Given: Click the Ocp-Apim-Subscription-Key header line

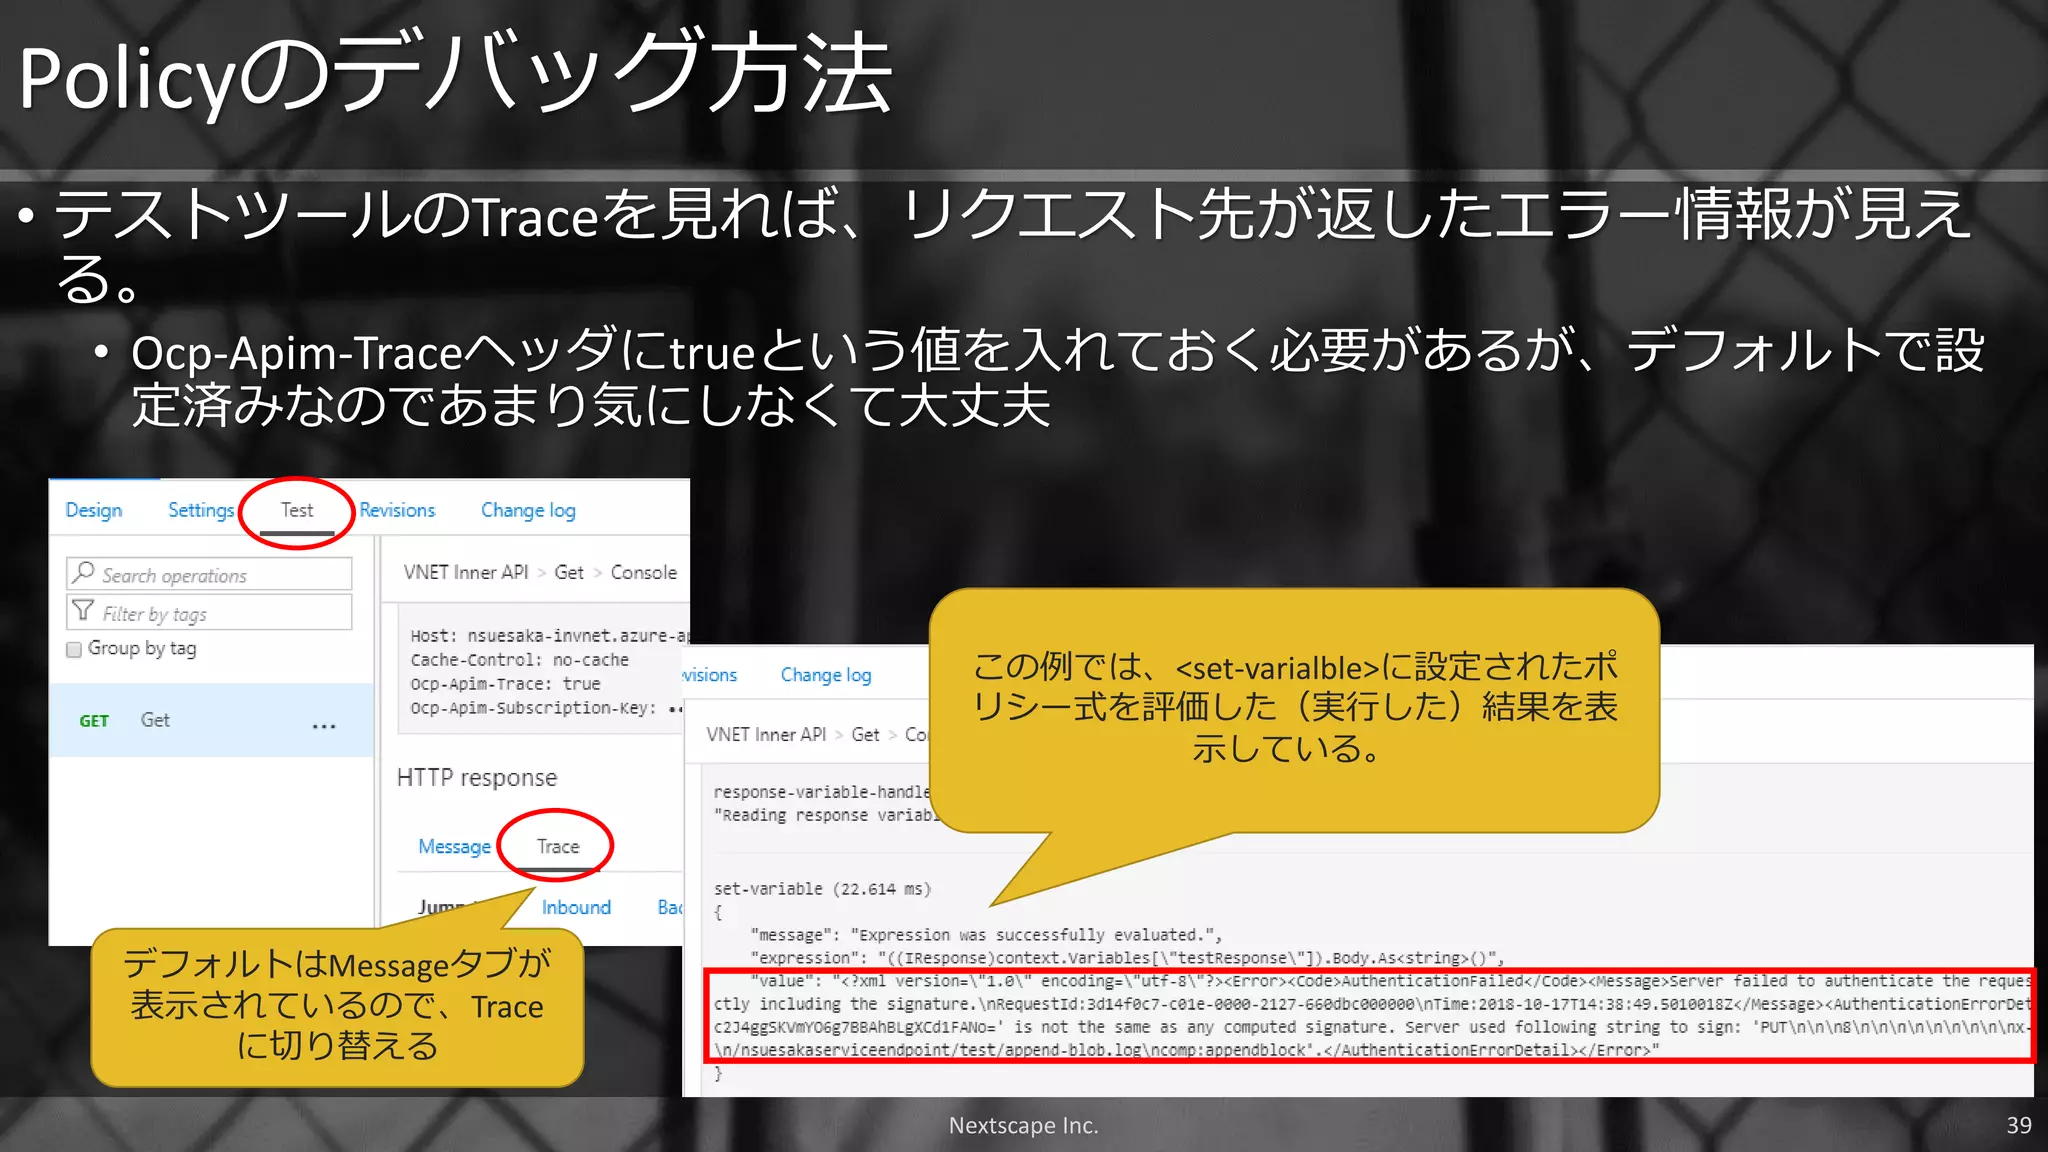Looking at the screenshot, I should point(546,708).
